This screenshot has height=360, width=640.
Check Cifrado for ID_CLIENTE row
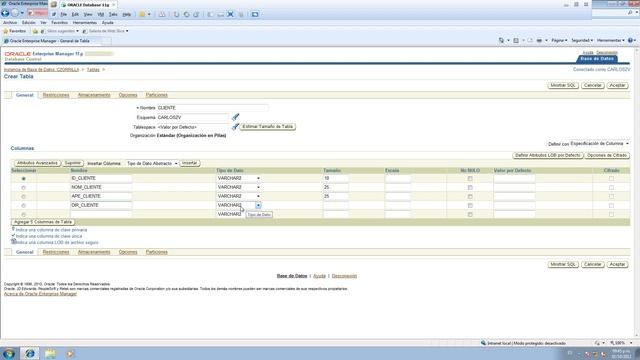[x=611, y=178]
